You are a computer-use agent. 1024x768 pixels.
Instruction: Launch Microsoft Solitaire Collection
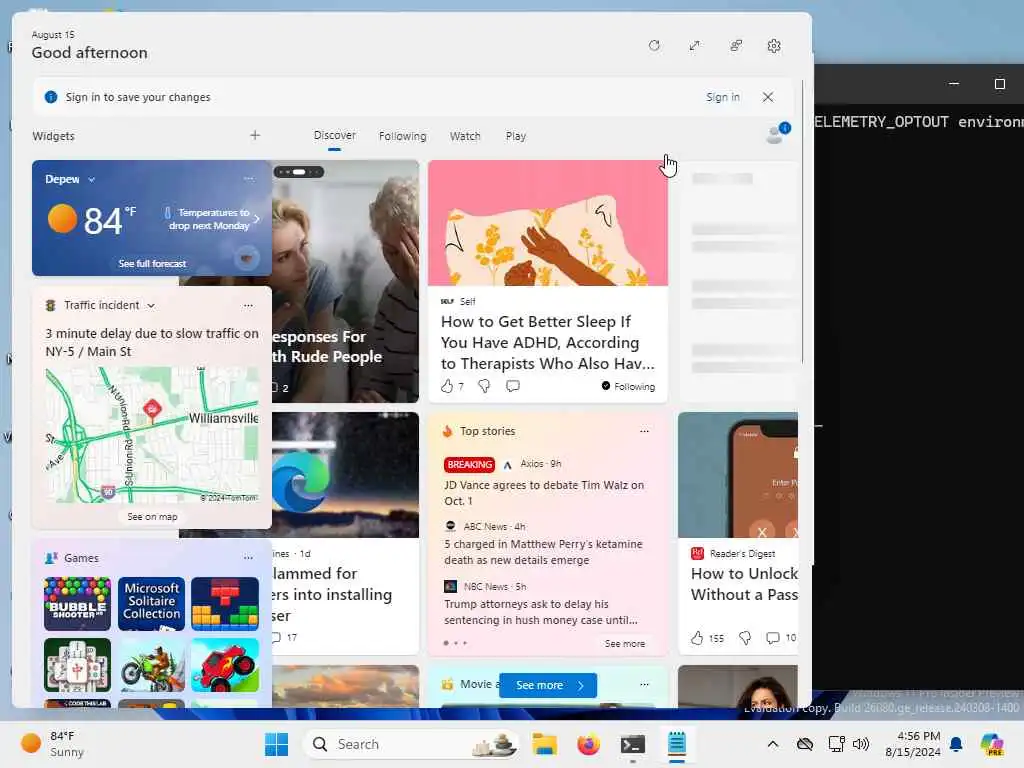pos(152,604)
